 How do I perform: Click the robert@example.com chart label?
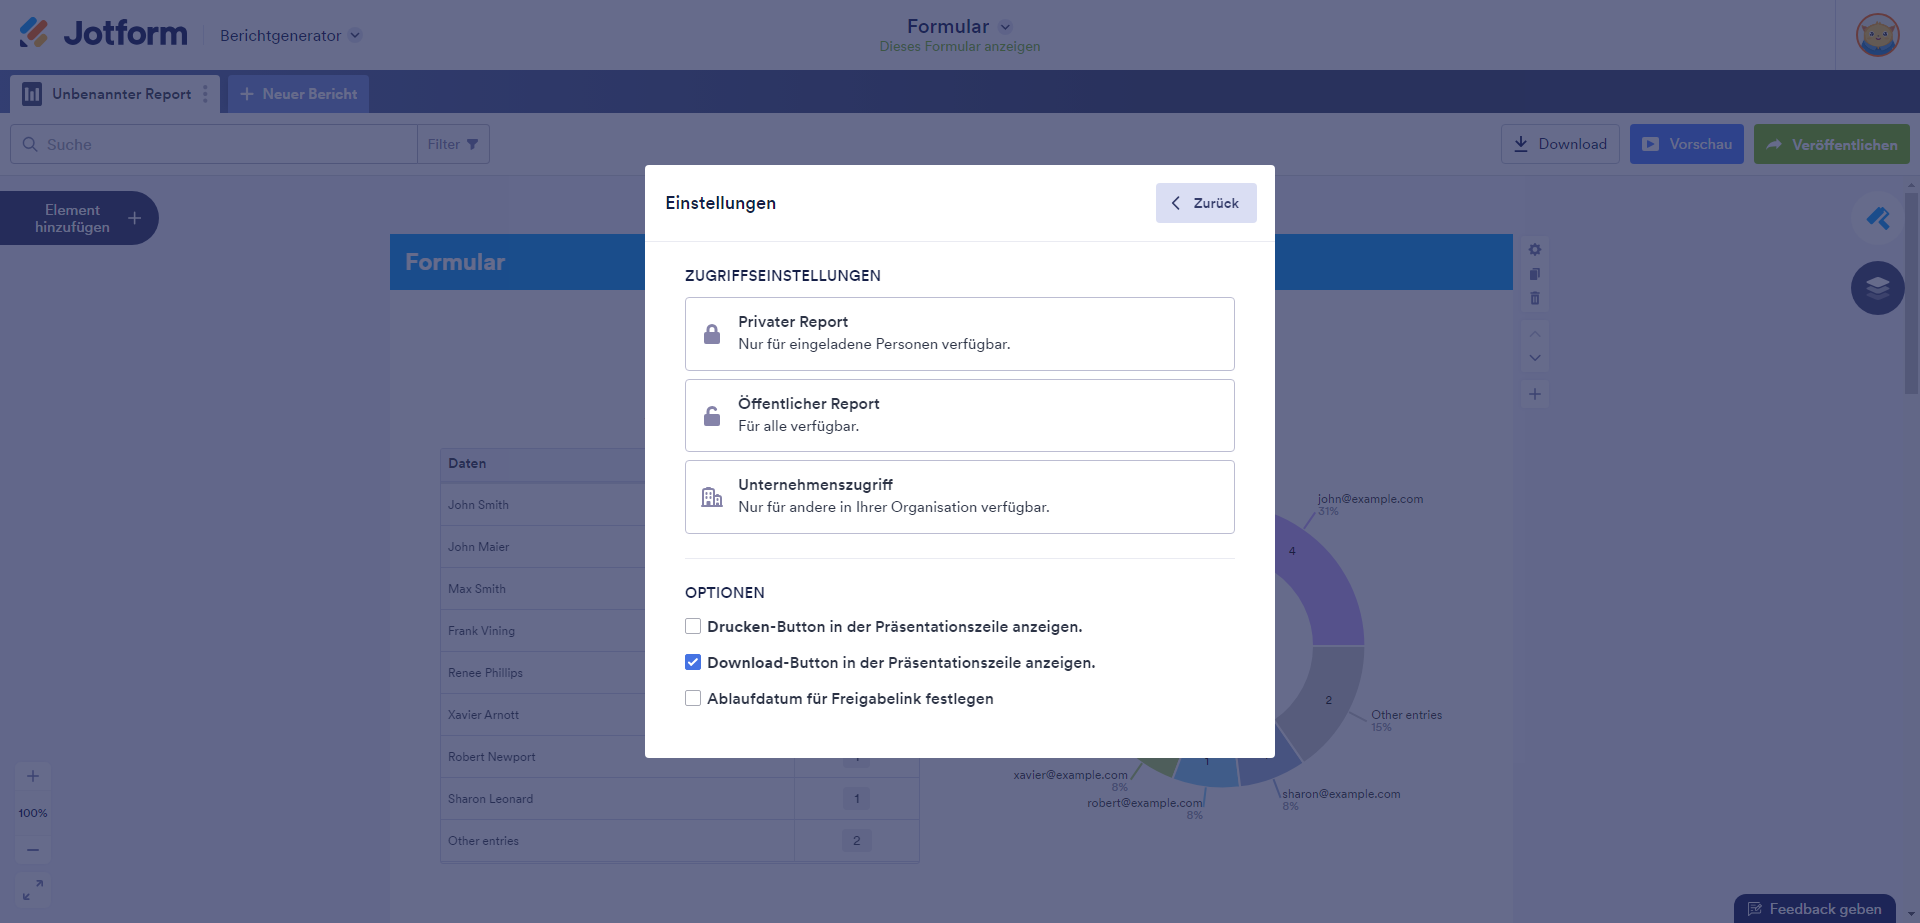click(1145, 803)
